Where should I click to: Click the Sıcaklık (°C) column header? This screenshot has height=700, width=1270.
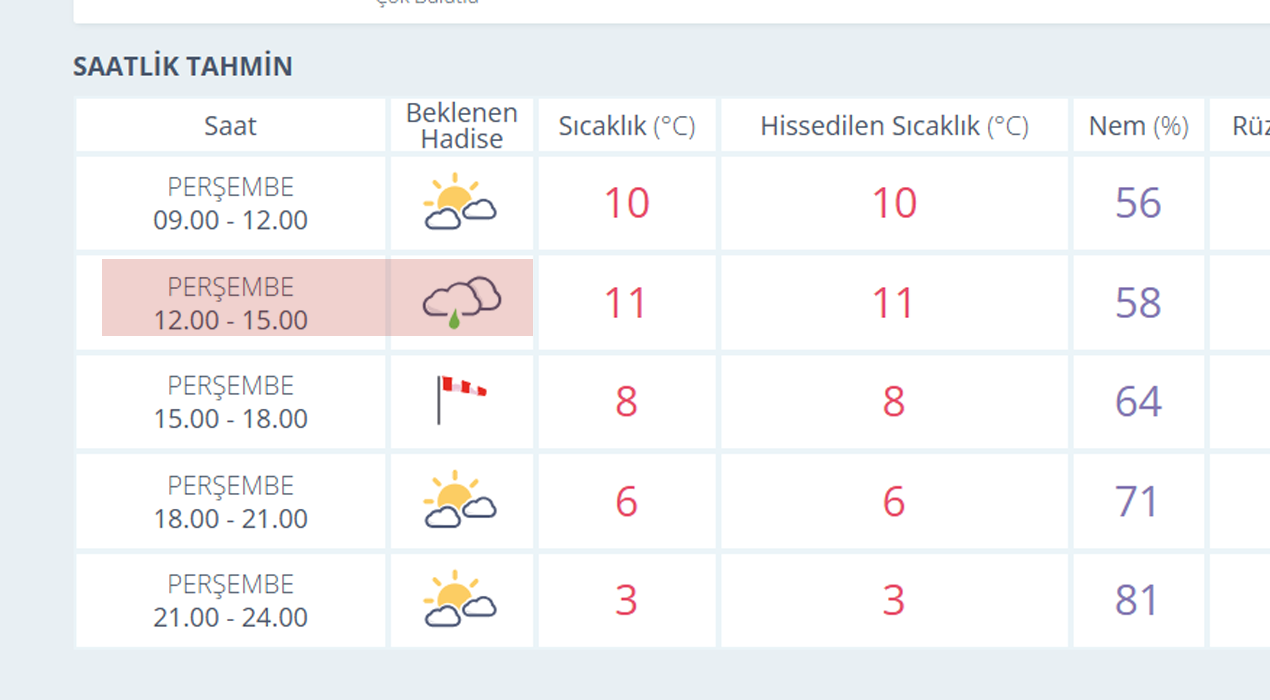click(627, 126)
